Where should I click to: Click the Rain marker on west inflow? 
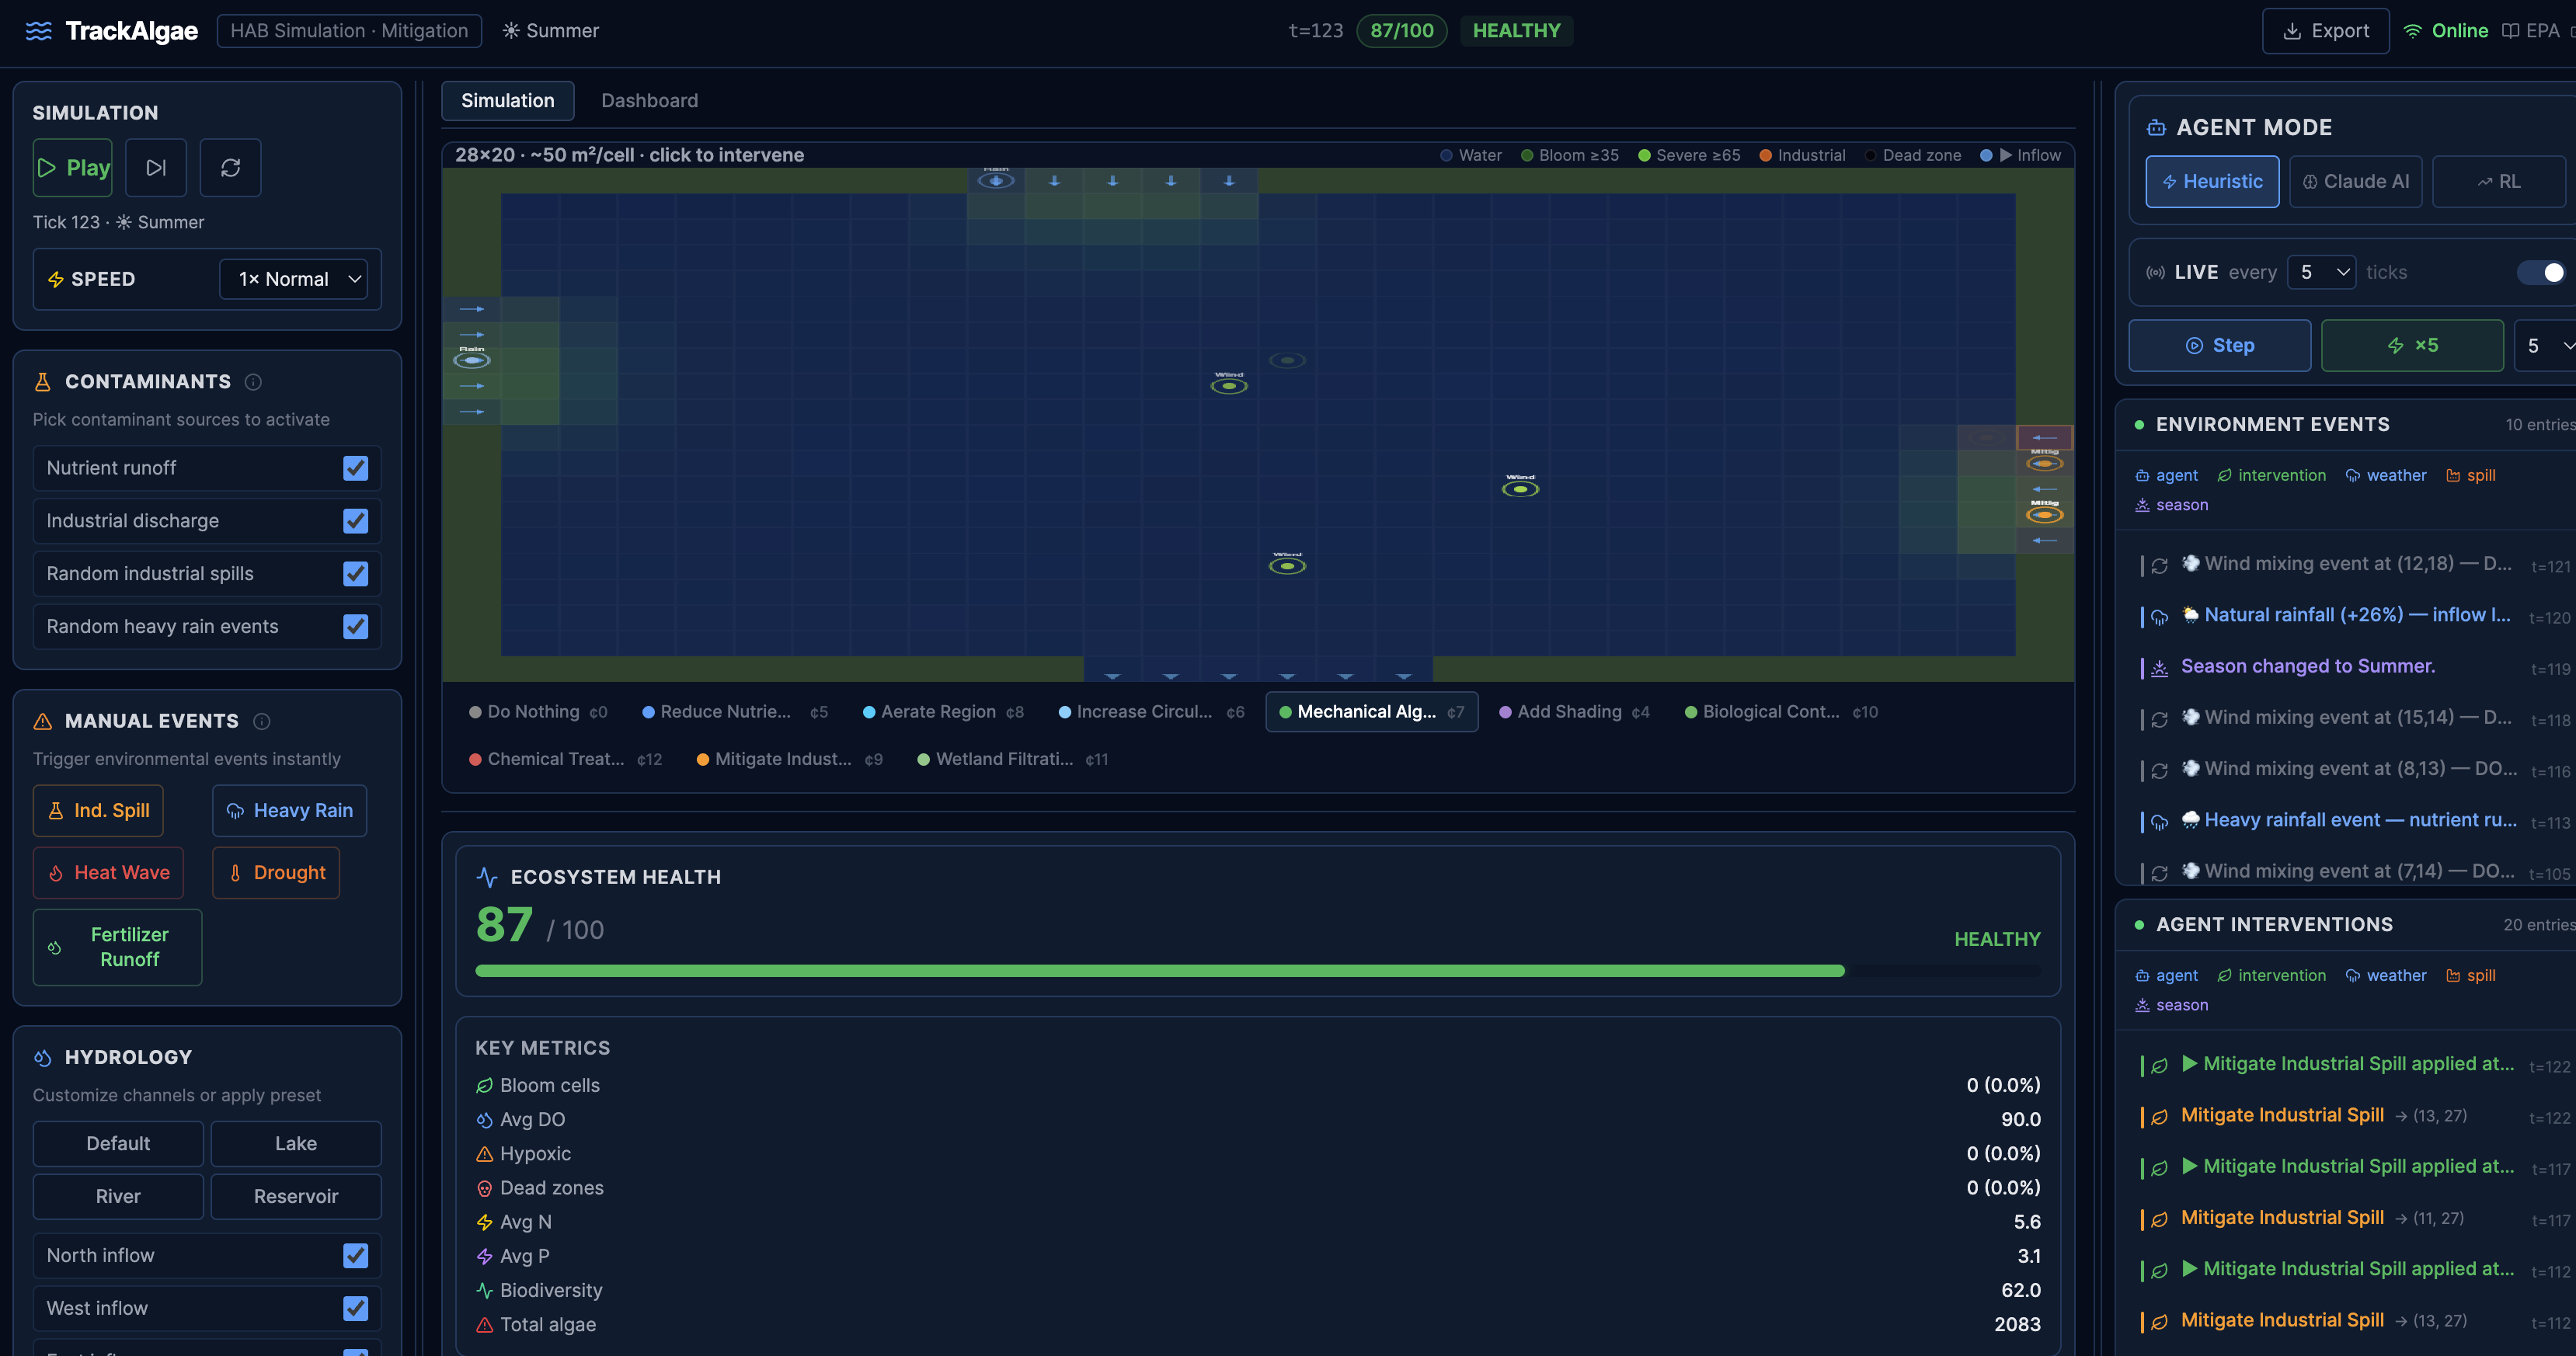tap(472, 360)
